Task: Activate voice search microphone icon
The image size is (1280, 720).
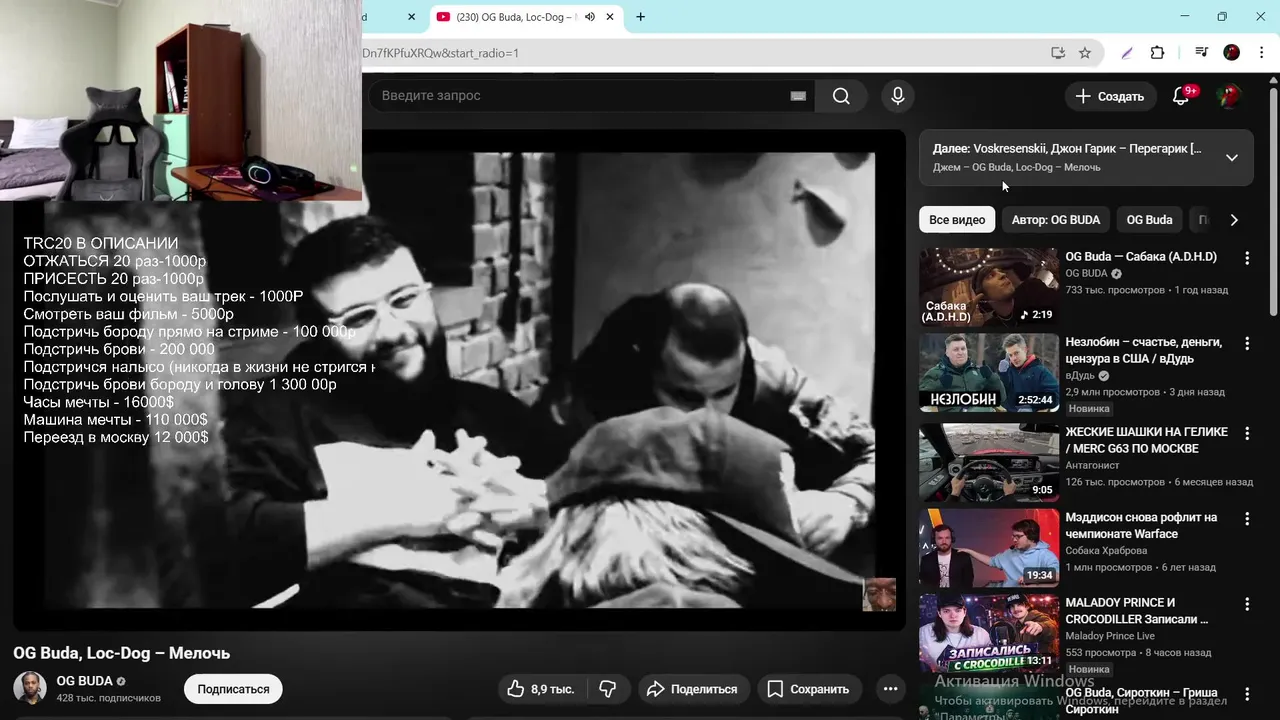Action: click(898, 96)
